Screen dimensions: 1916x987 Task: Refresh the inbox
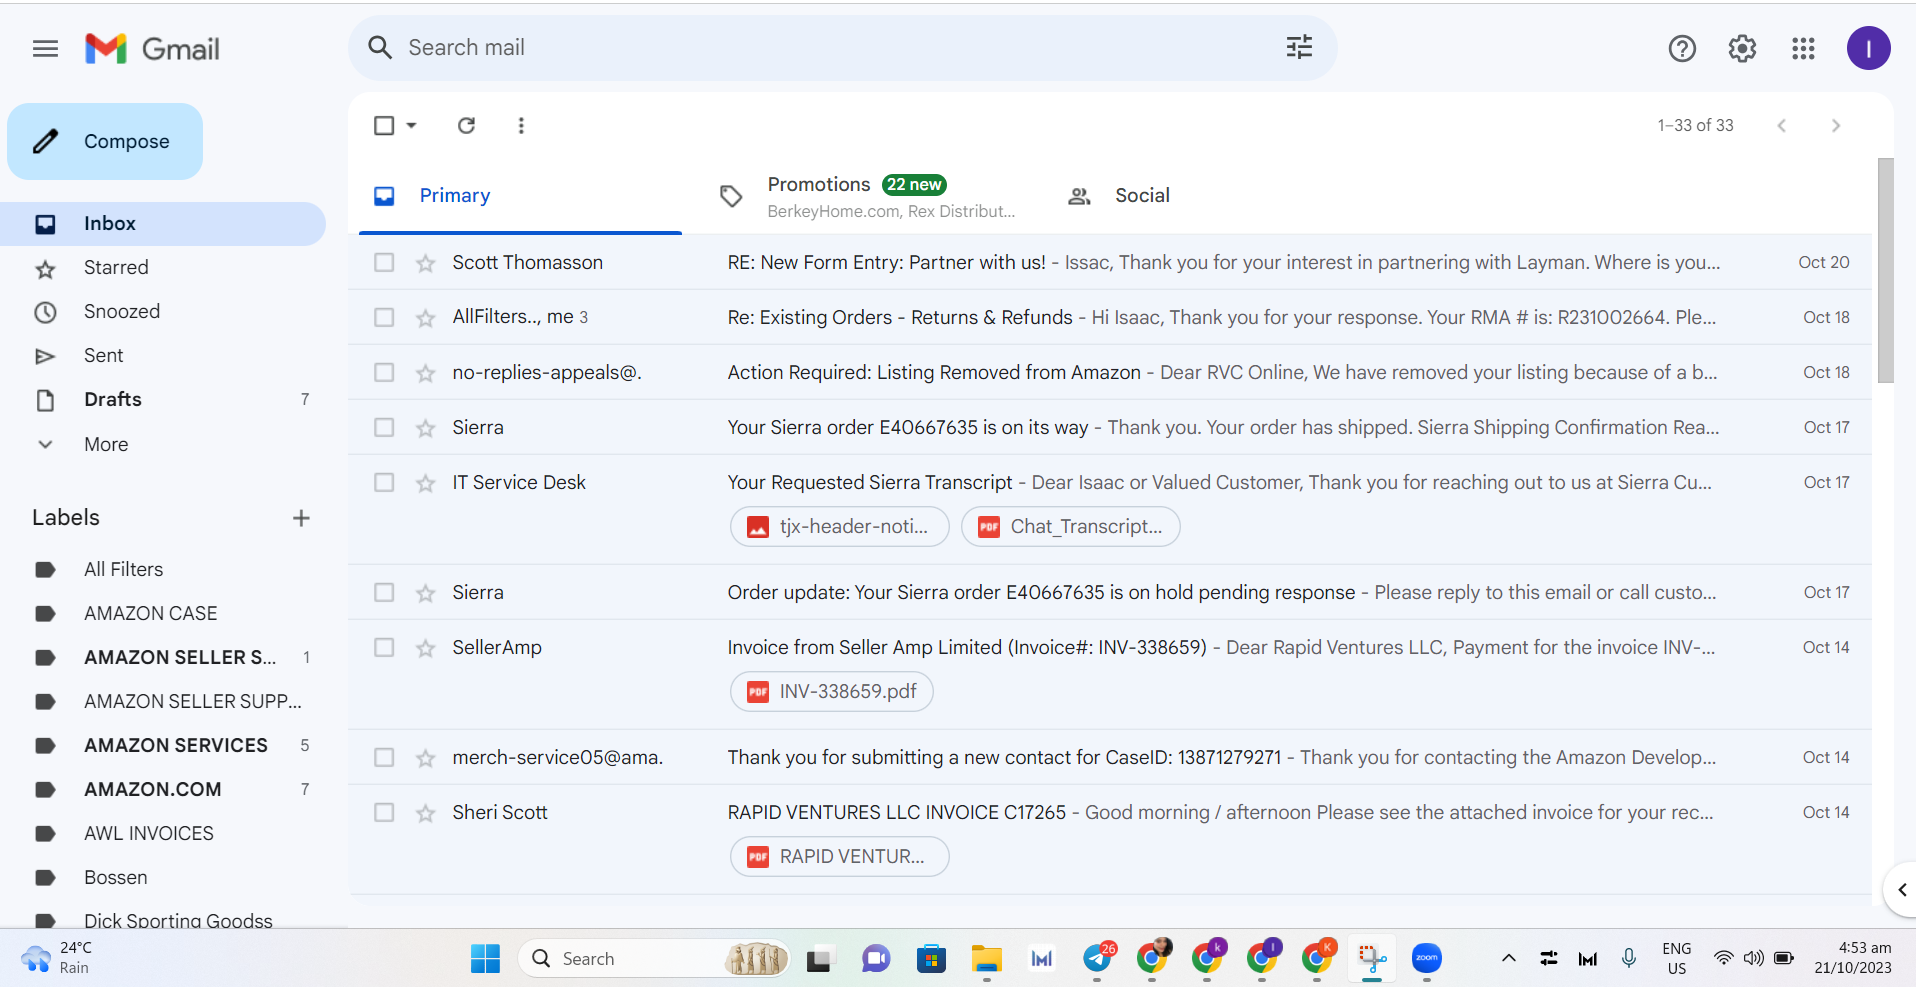[466, 125]
